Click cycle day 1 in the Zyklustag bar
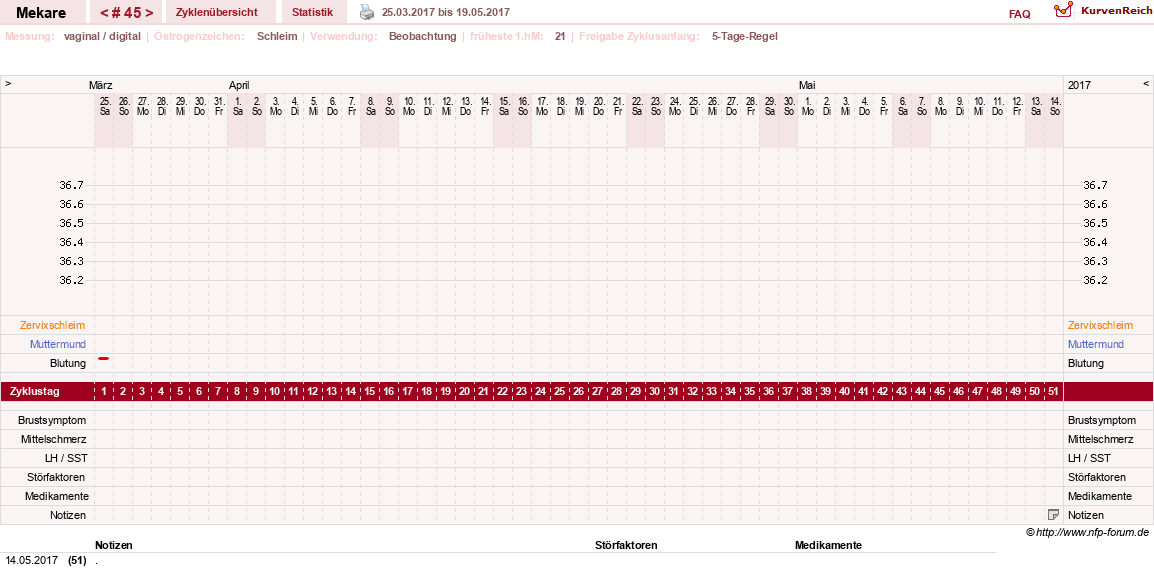The image size is (1154, 584). 104,392
